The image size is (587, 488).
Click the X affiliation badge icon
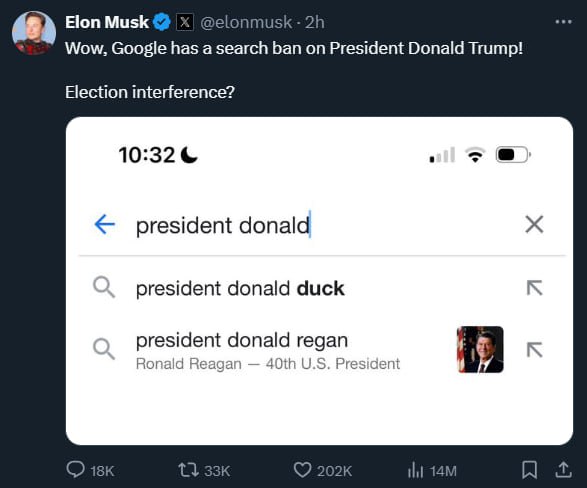(185, 22)
